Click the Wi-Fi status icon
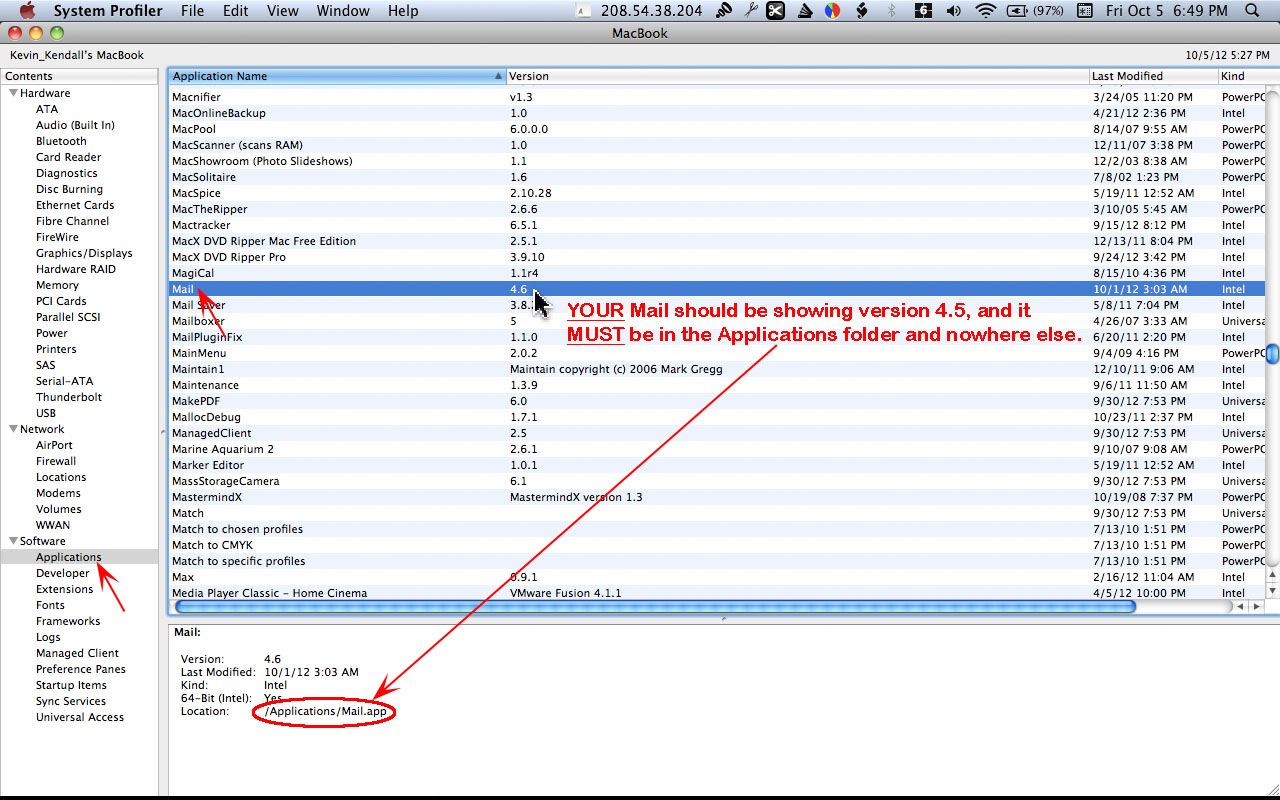Screen dimensions: 1280x800 (986, 11)
